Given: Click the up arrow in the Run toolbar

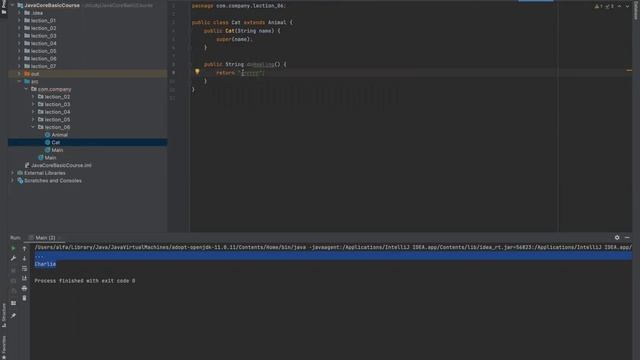Looking at the screenshot, I should (x=24, y=248).
